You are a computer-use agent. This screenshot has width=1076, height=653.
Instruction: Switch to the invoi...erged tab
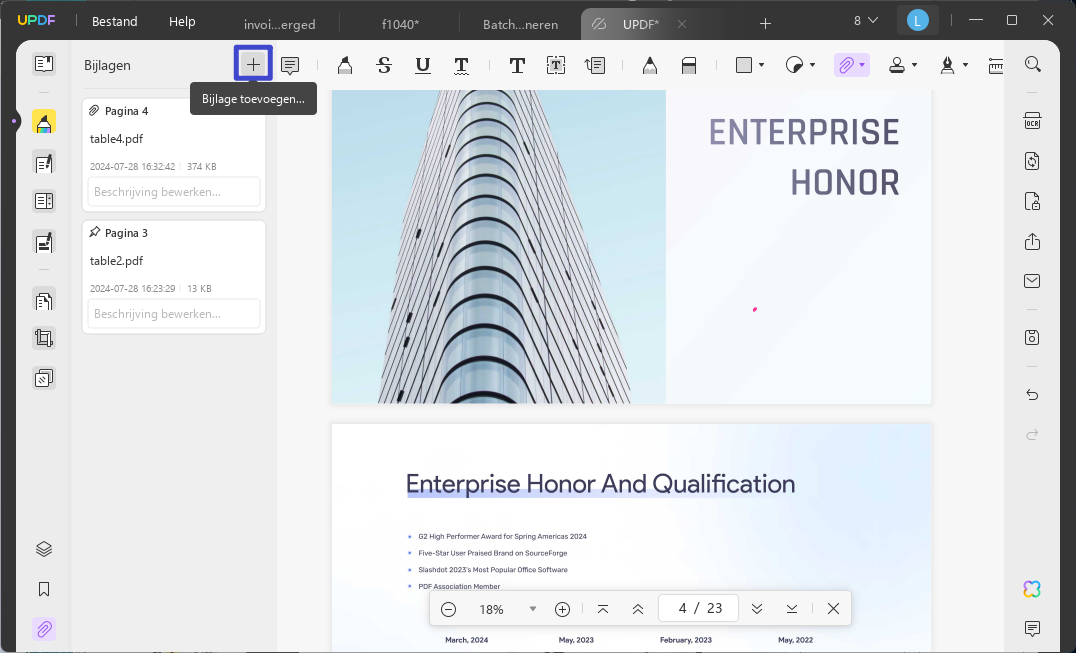279,24
